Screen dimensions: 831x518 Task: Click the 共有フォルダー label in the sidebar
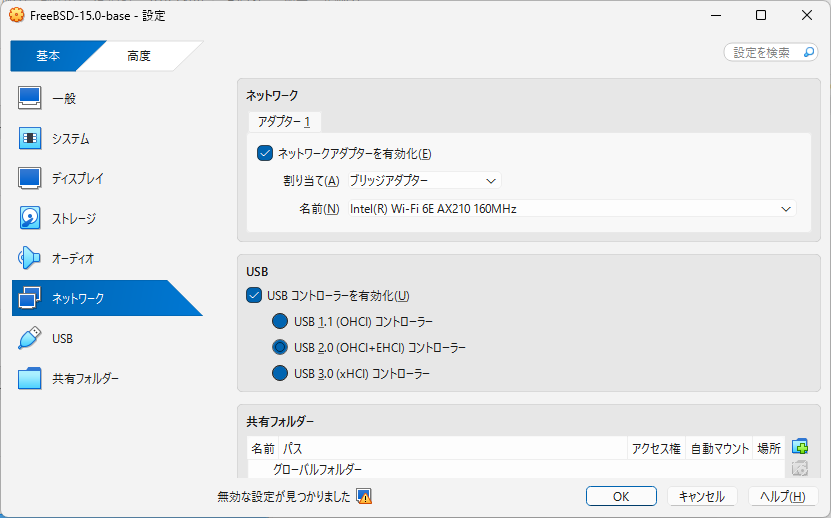tap(85, 379)
